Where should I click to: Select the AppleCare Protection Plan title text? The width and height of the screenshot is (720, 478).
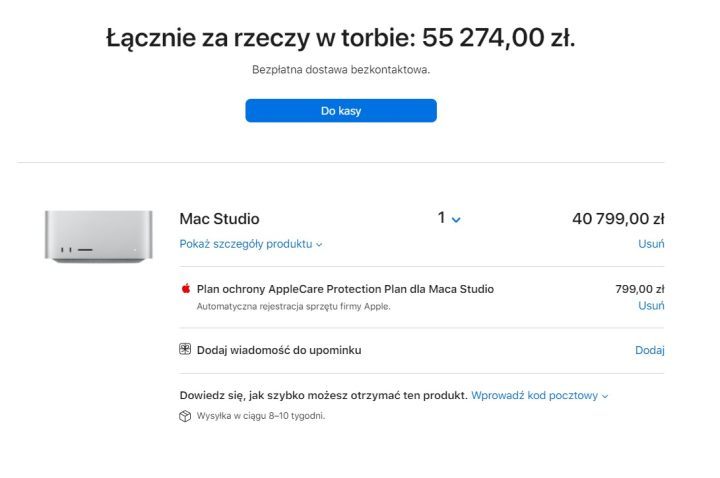coord(345,289)
